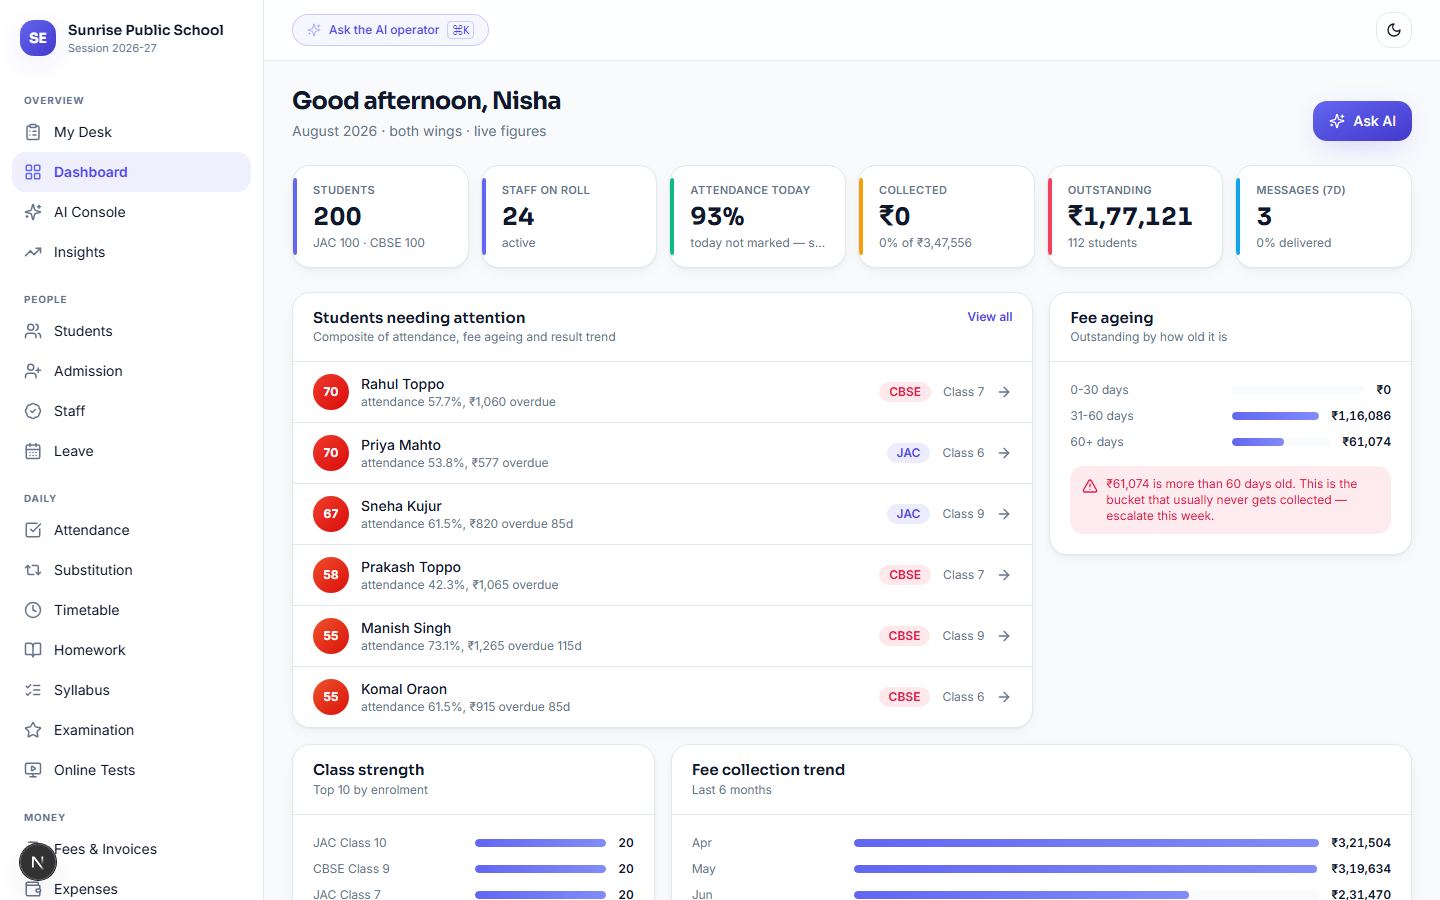Click the AI Console sparkle icon

click(33, 212)
